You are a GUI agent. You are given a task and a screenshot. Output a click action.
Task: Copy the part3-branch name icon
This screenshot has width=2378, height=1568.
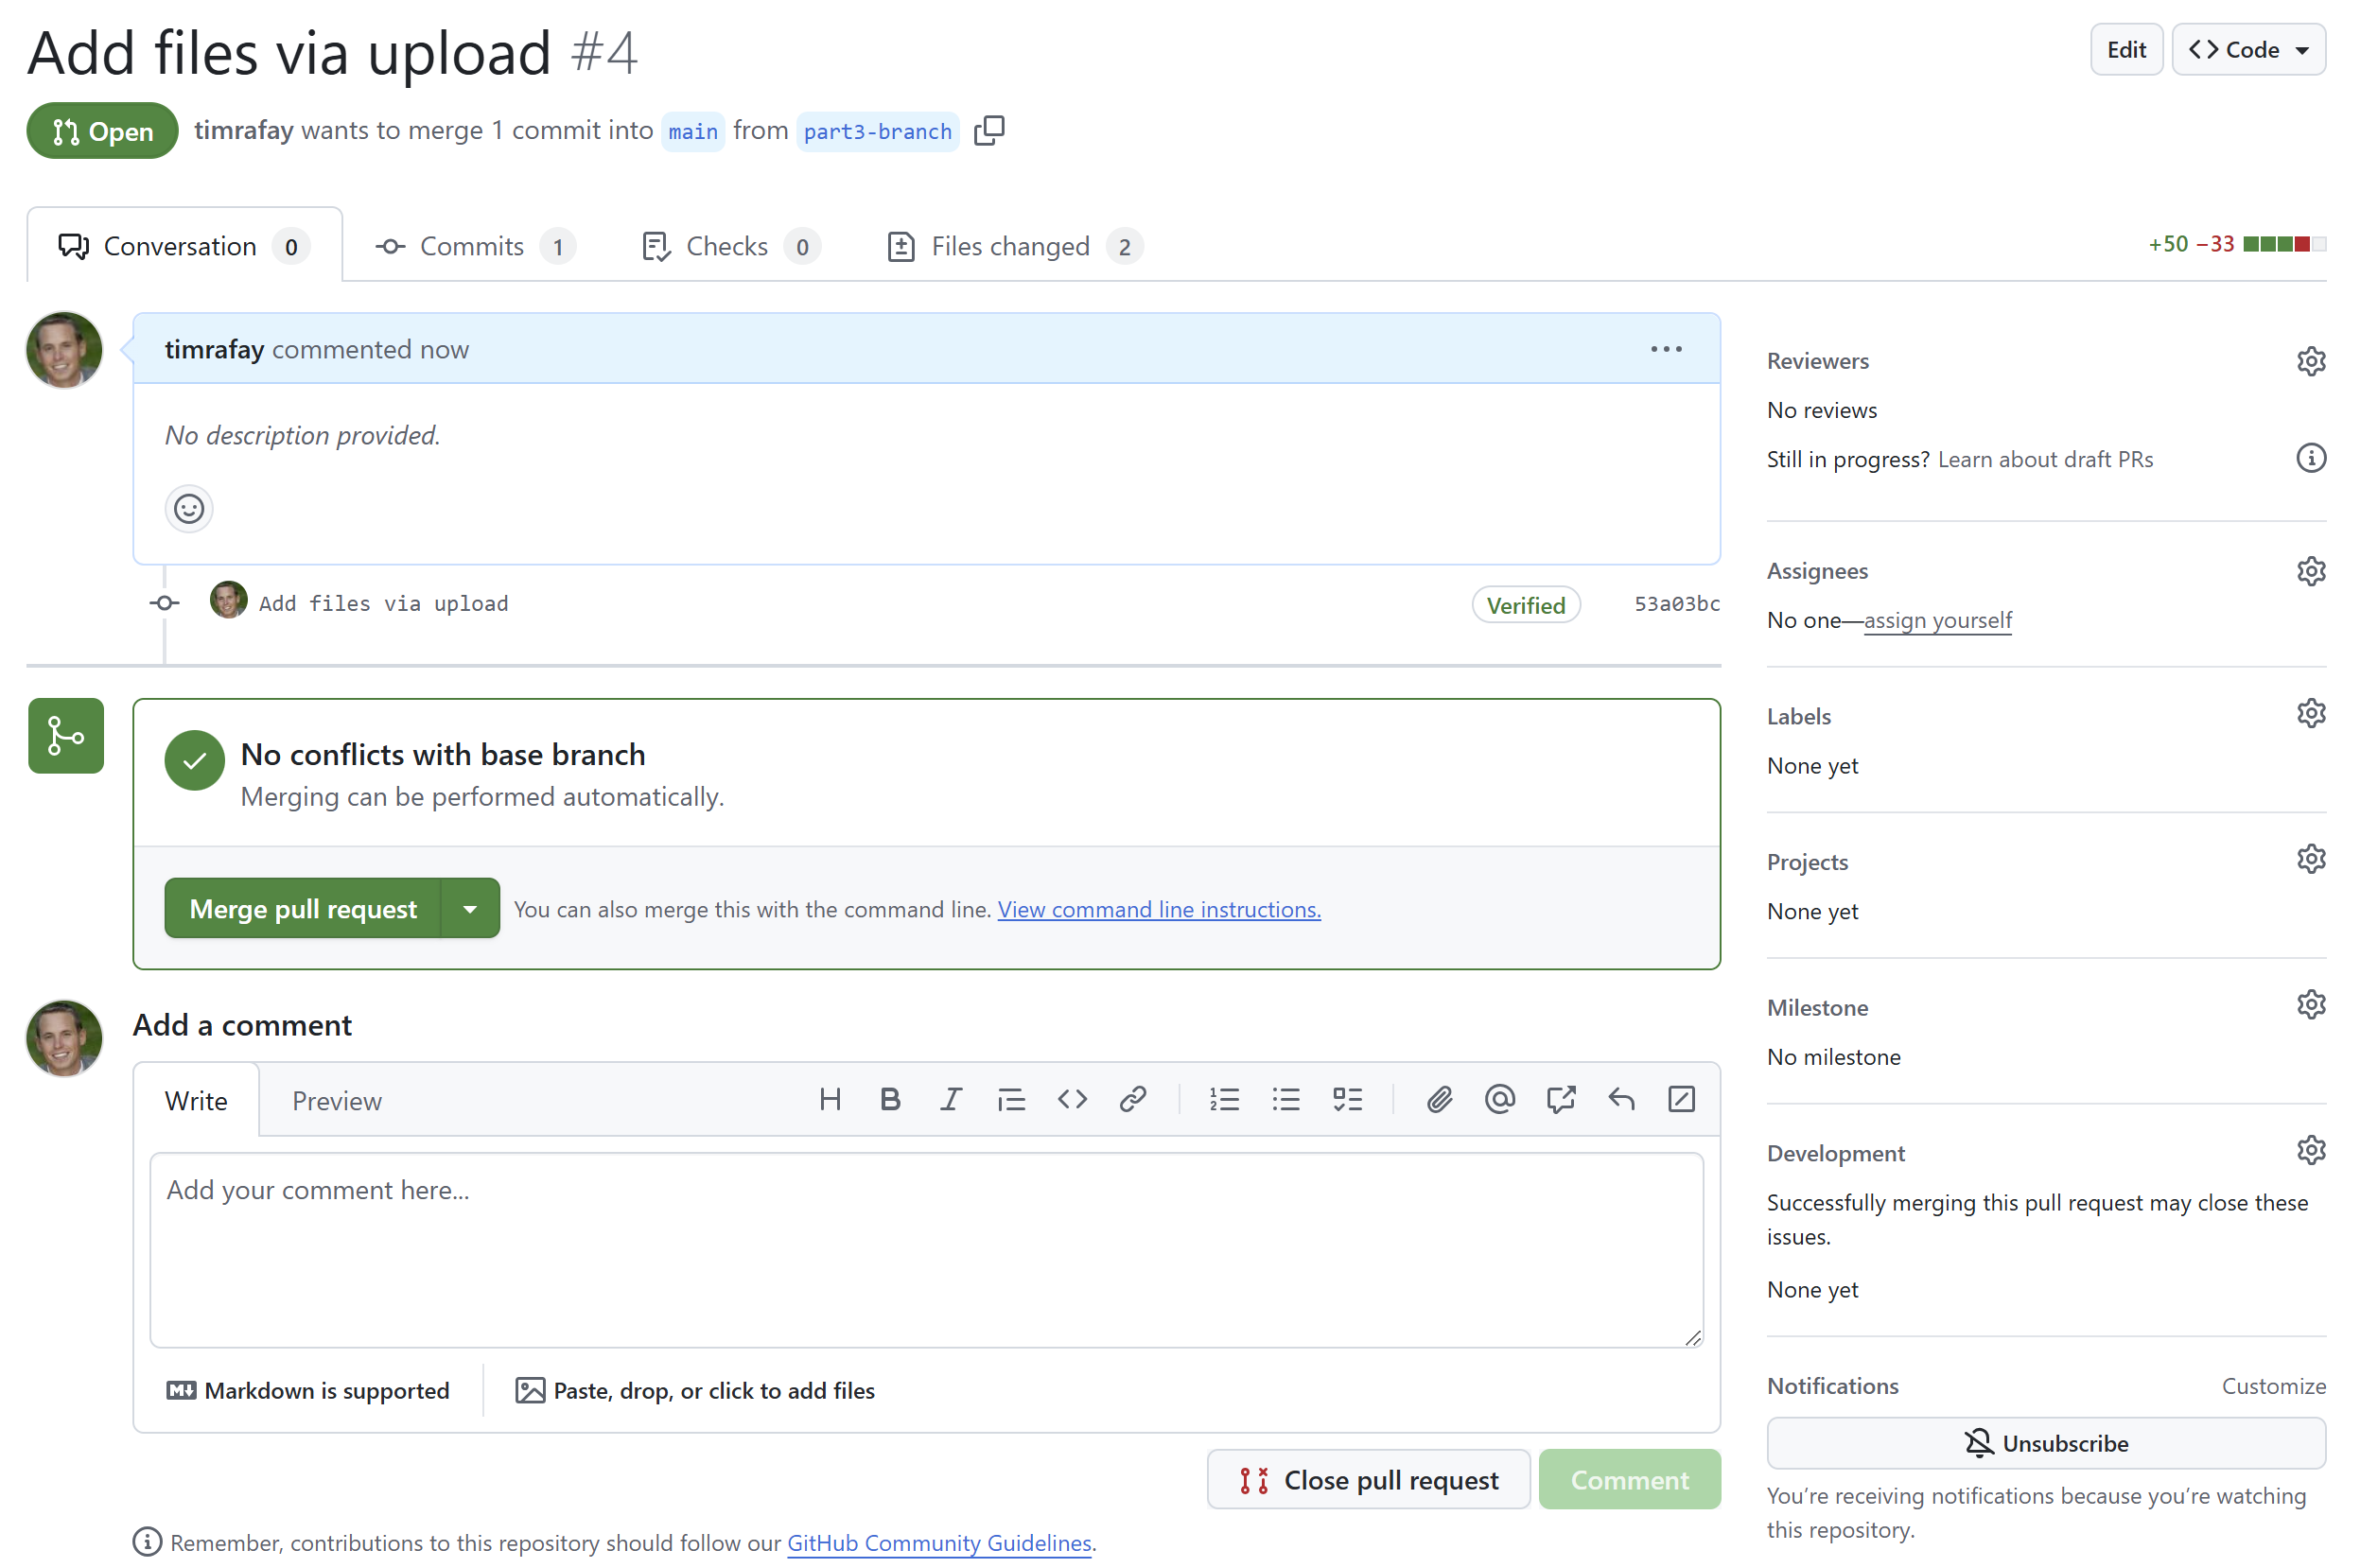point(988,131)
